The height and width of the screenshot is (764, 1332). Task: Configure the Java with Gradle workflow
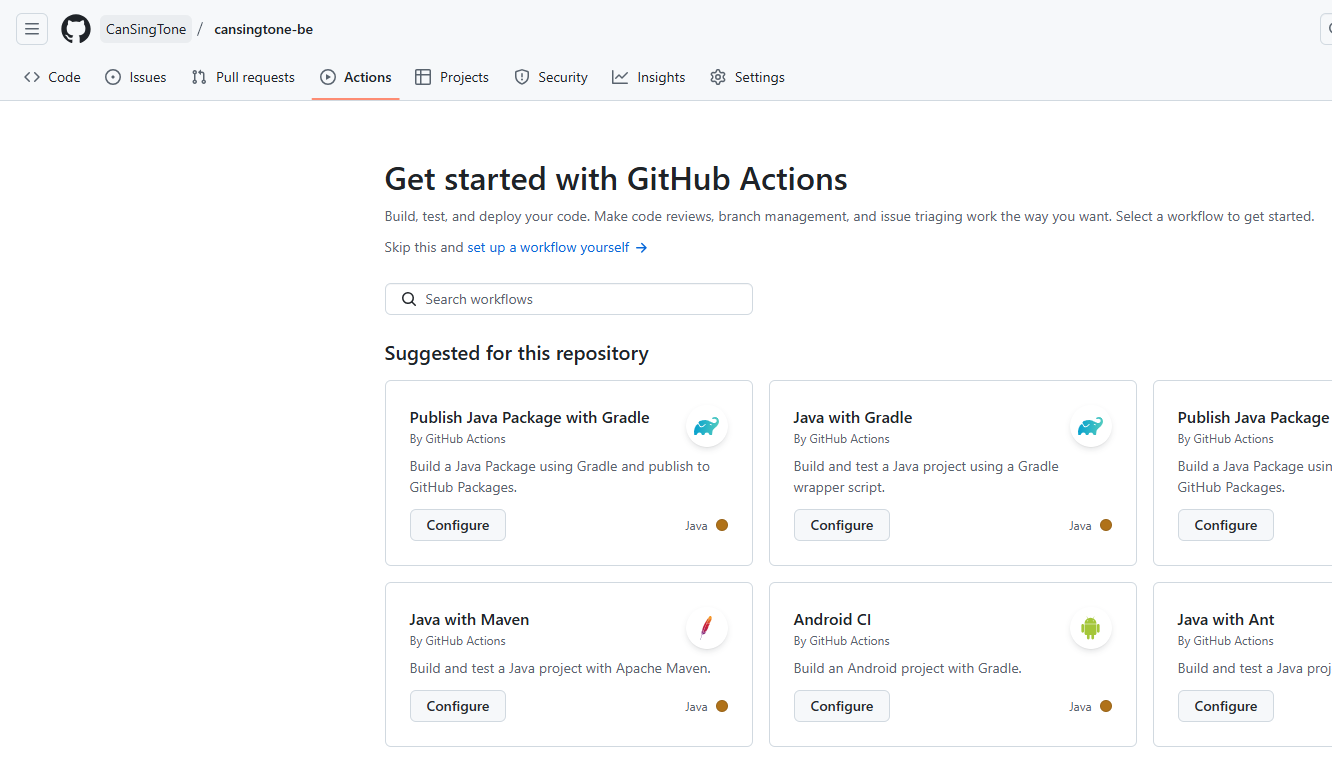tap(841, 525)
